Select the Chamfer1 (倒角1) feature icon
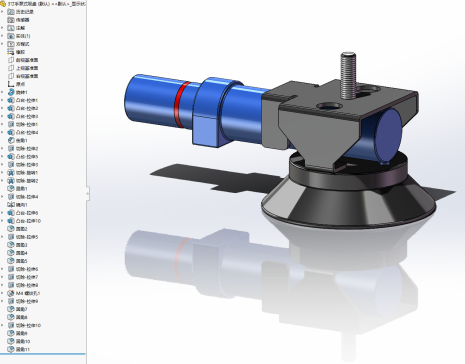This screenshot has height=364, width=465. tap(11, 140)
